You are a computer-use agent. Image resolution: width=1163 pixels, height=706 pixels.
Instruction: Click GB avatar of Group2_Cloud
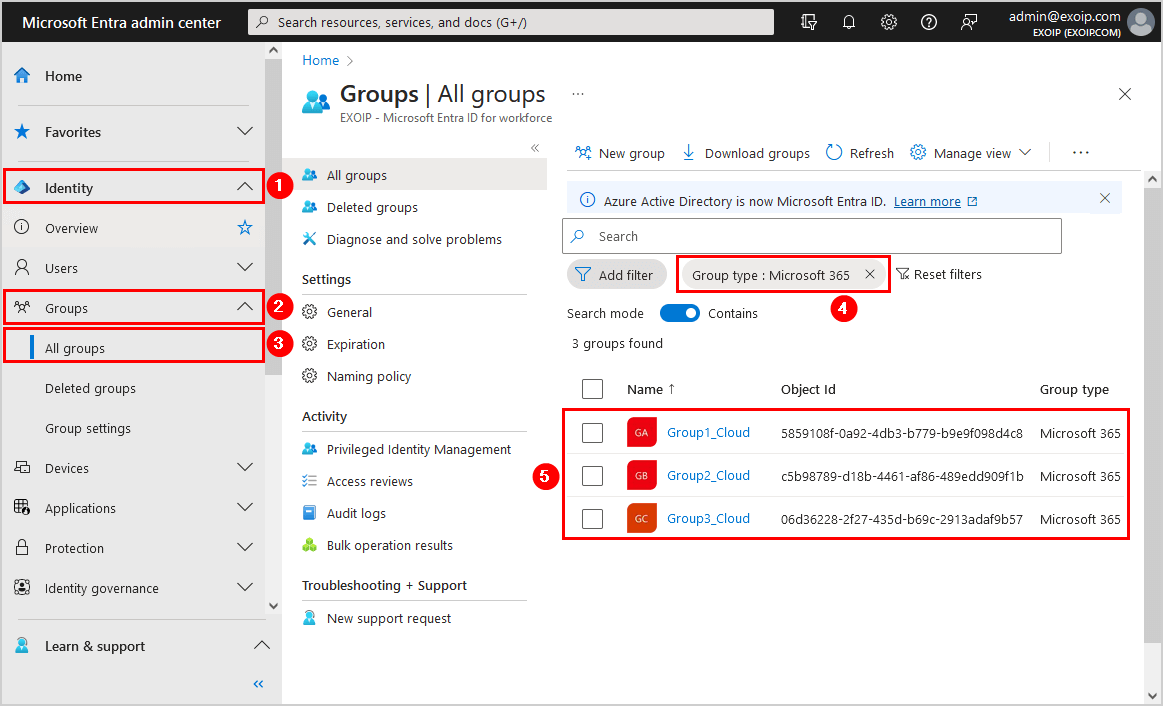pyautogui.click(x=642, y=475)
